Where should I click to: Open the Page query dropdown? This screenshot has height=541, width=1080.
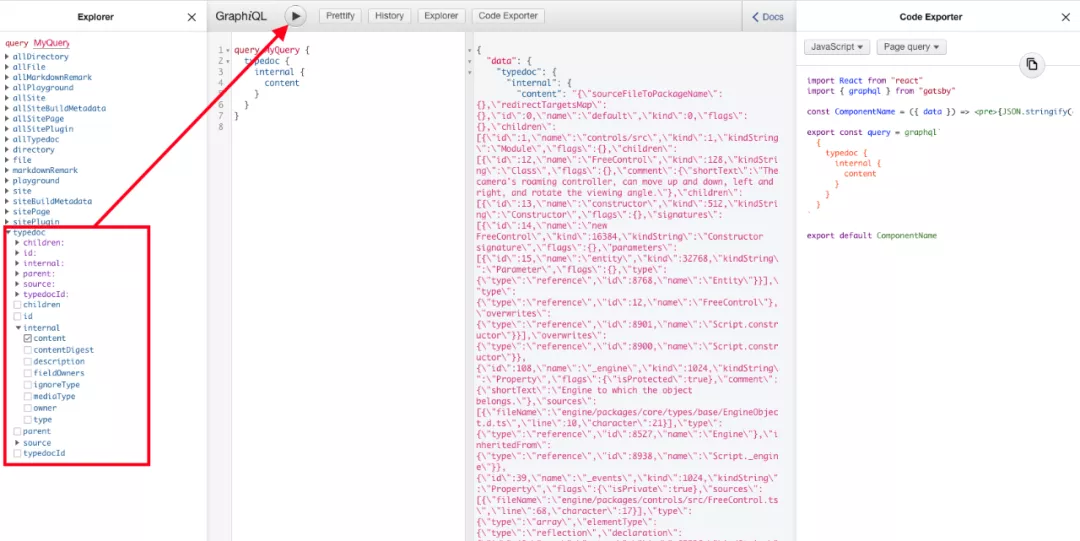911,47
